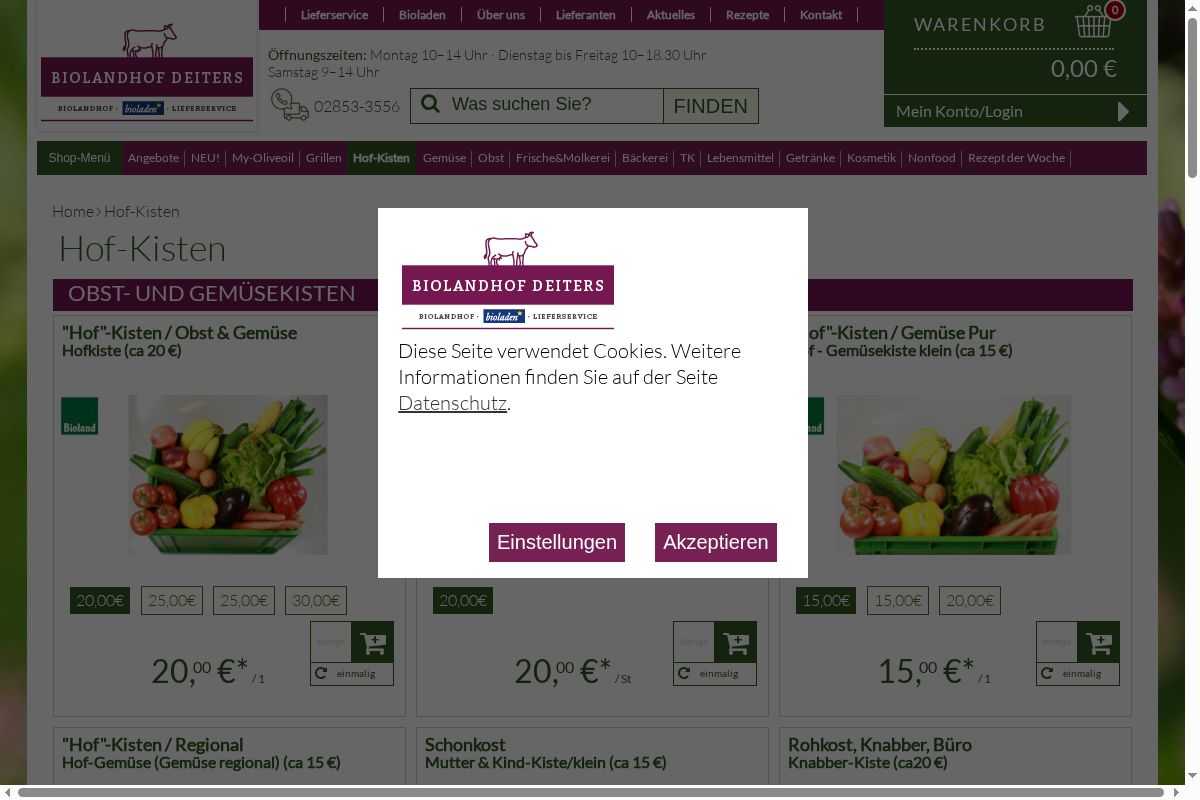Click the Bioland badge on the Hofkiste product
The image size is (1200, 800).
point(80,416)
